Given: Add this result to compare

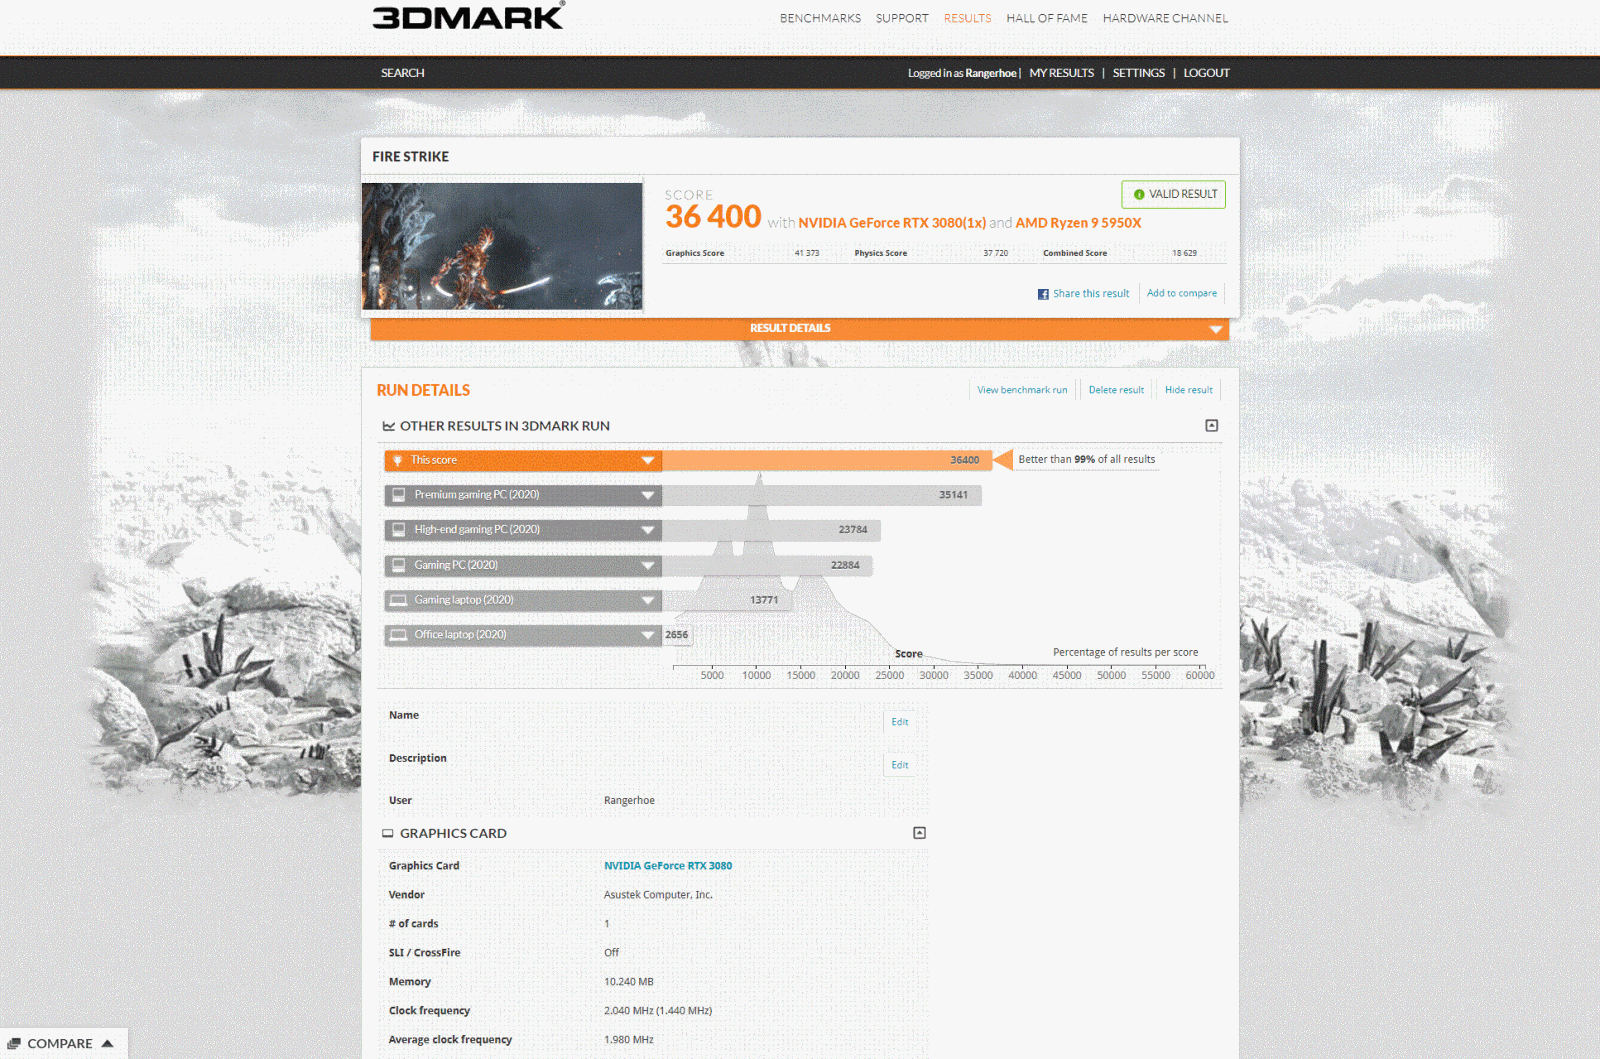Looking at the screenshot, I should pyautogui.click(x=1182, y=293).
